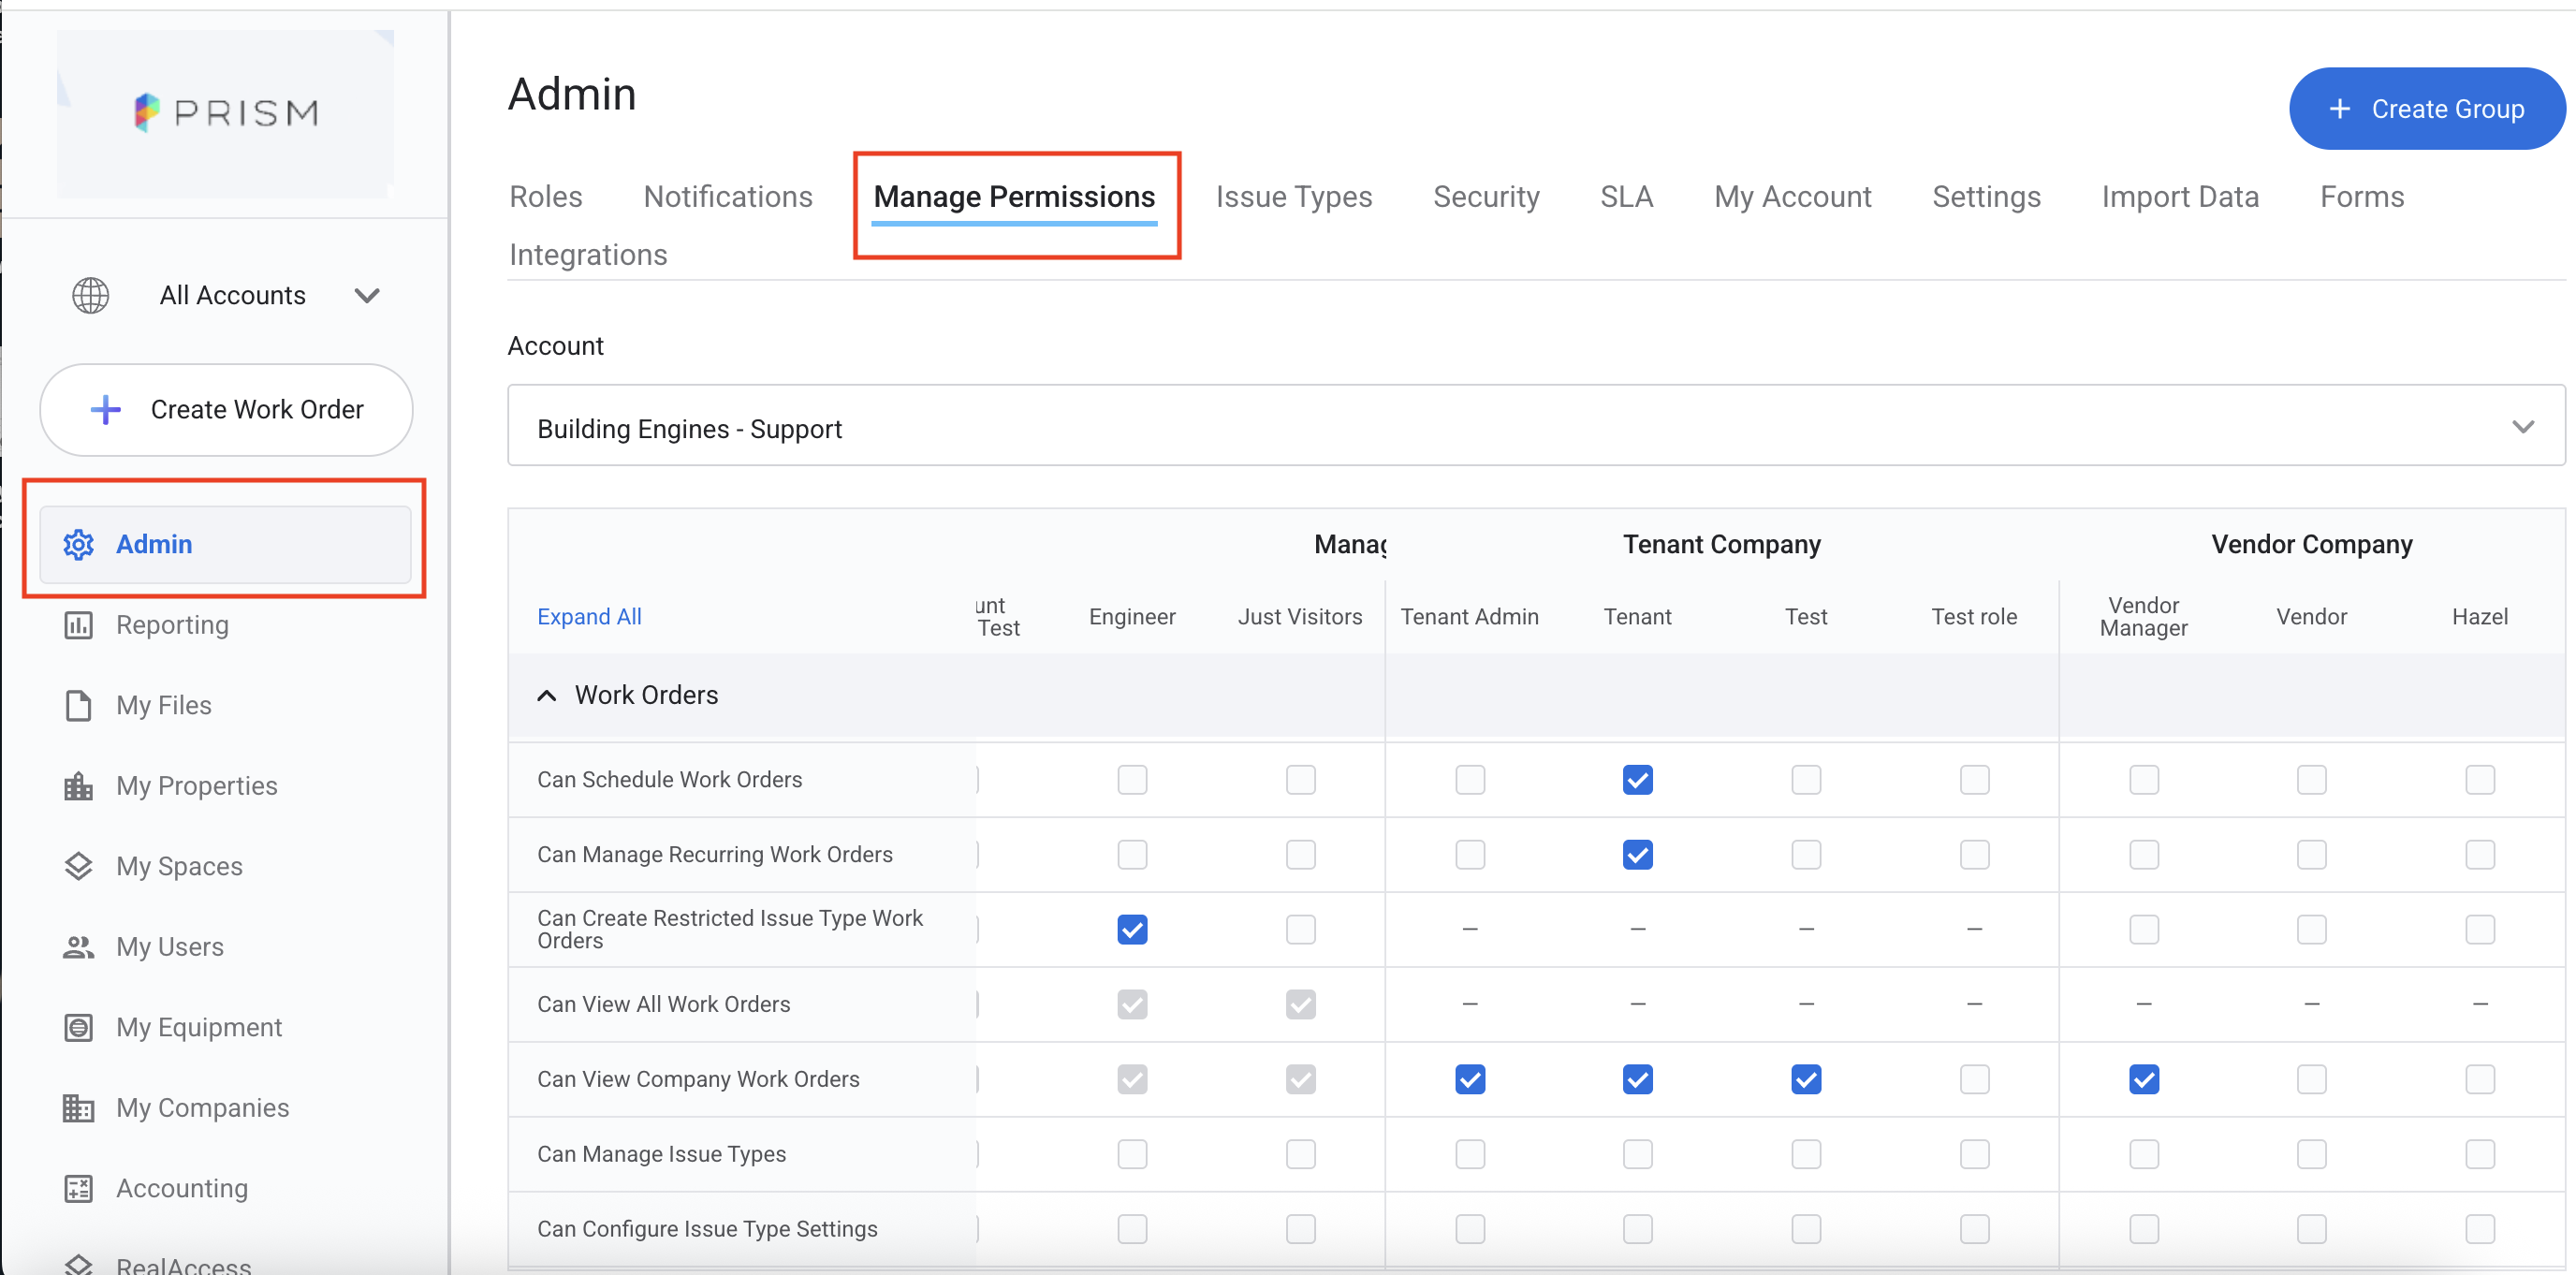Click the My Files document icon
This screenshot has height=1275, width=2576.
pos(78,705)
